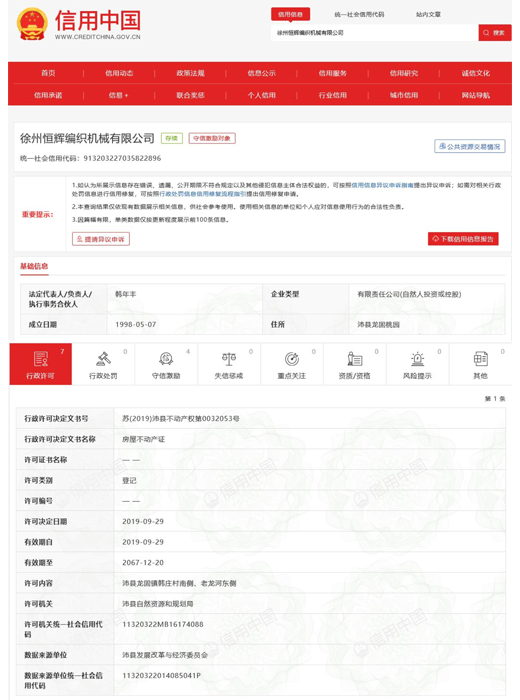Click the licensing authority 沛县自然资源和规划局
Screen dimensions: 520x700
(158, 604)
